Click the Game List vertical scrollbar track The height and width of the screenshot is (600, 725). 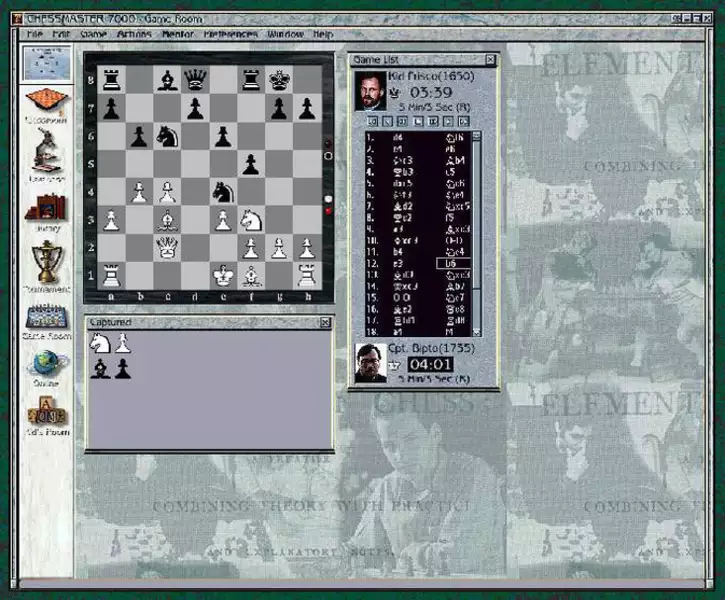point(477,233)
